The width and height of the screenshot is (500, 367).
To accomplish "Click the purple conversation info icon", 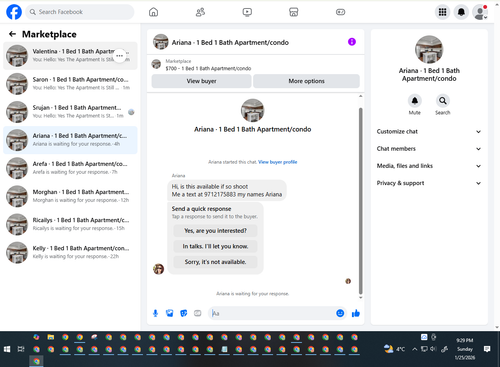I will 352,42.
